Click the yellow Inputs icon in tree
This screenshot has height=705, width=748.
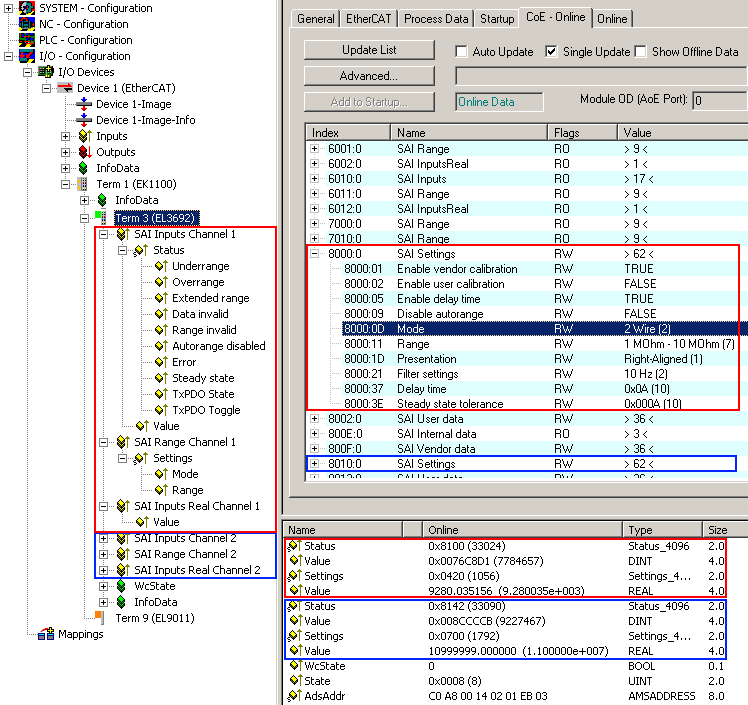[x=84, y=136]
